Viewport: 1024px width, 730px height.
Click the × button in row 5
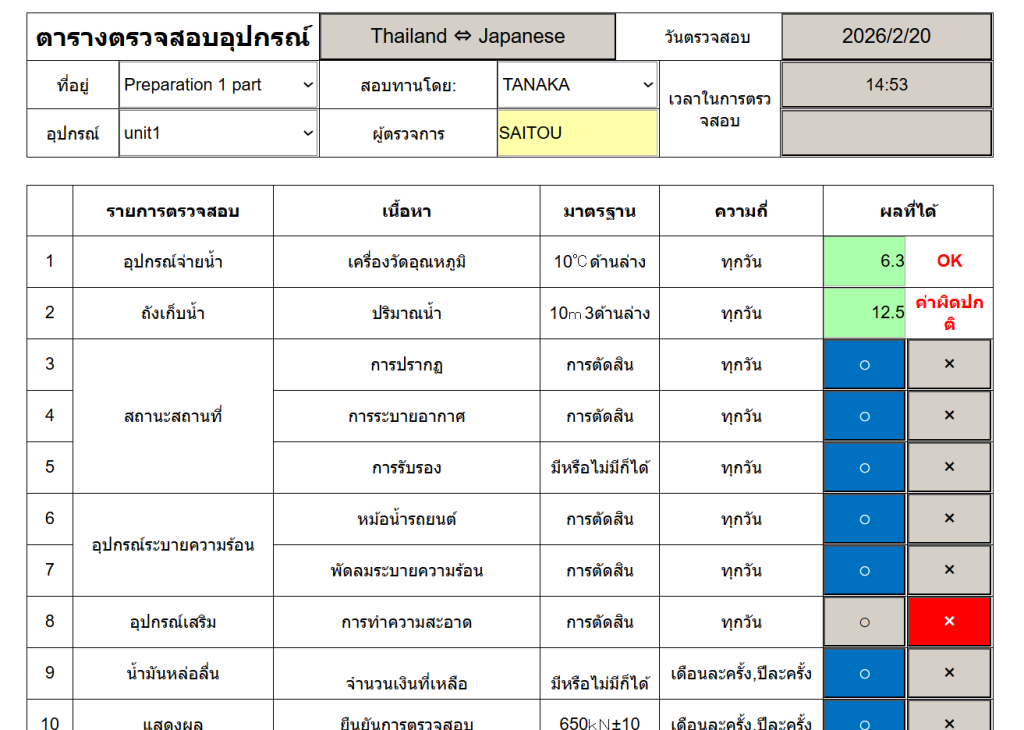pos(949,468)
